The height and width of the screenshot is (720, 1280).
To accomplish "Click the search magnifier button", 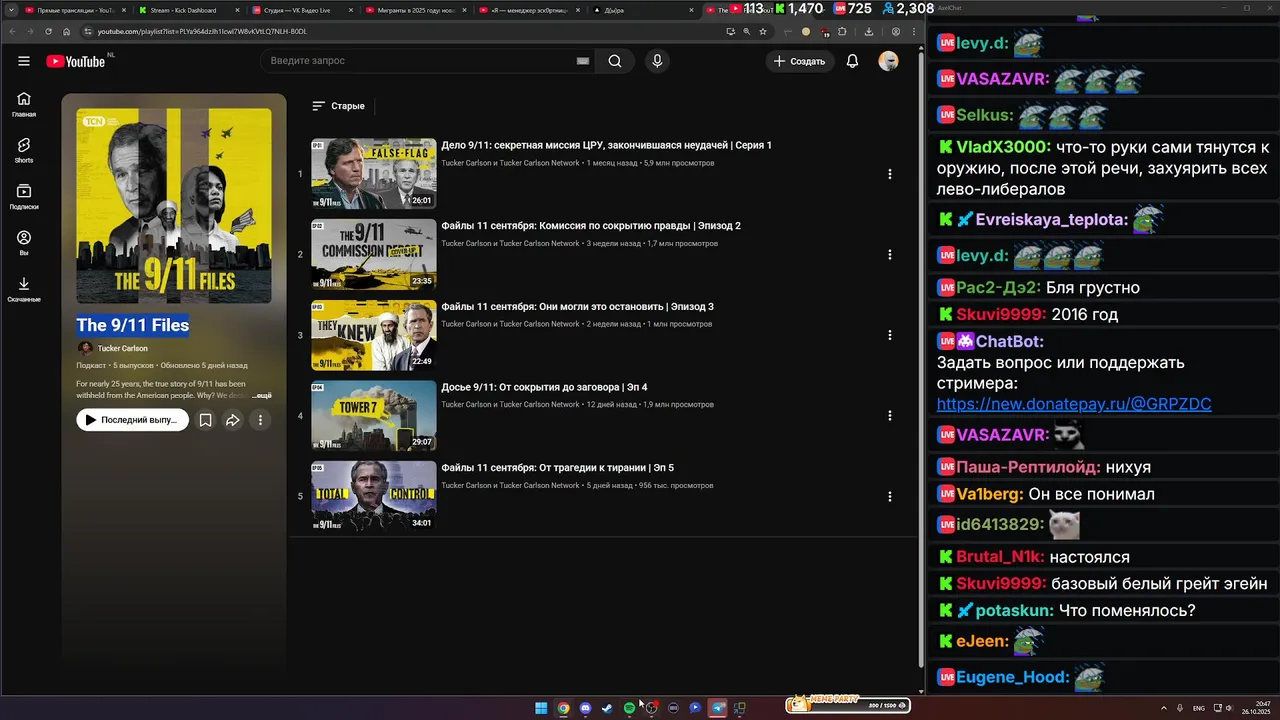I will (615, 61).
